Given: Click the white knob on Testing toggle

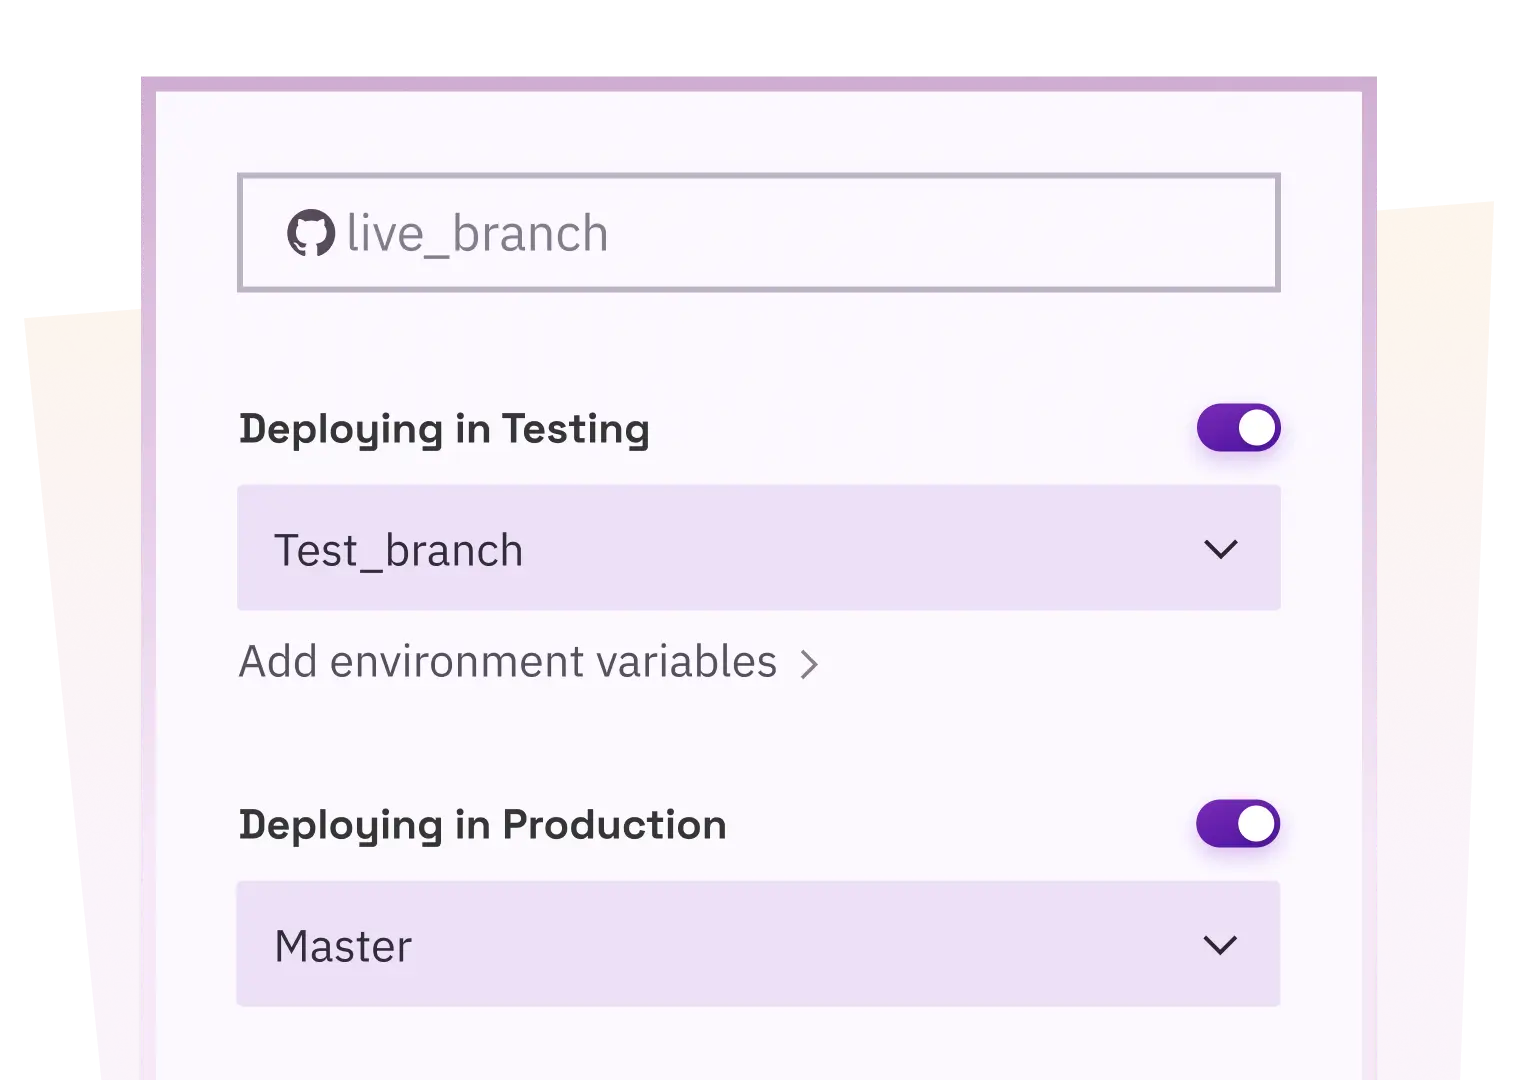Looking at the screenshot, I should [x=1257, y=428].
